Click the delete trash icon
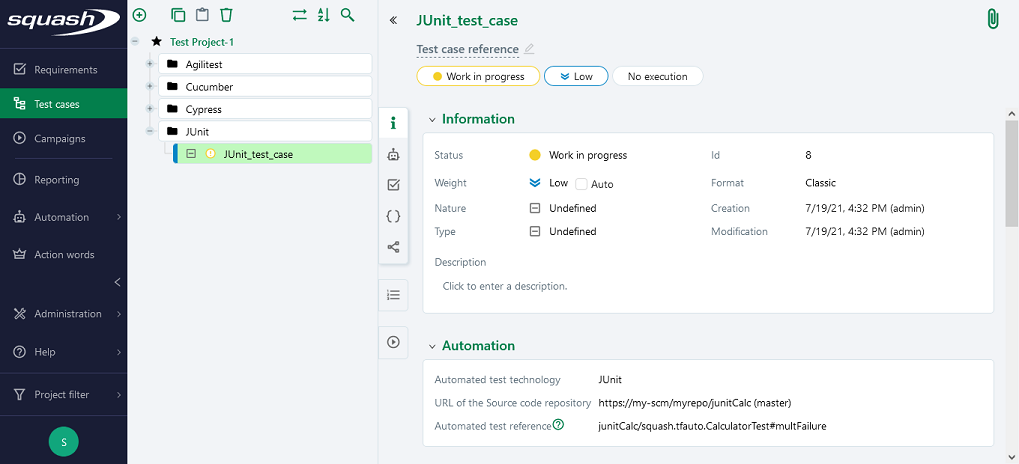Screen dimensions: 1019x464 pyautogui.click(x=226, y=15)
